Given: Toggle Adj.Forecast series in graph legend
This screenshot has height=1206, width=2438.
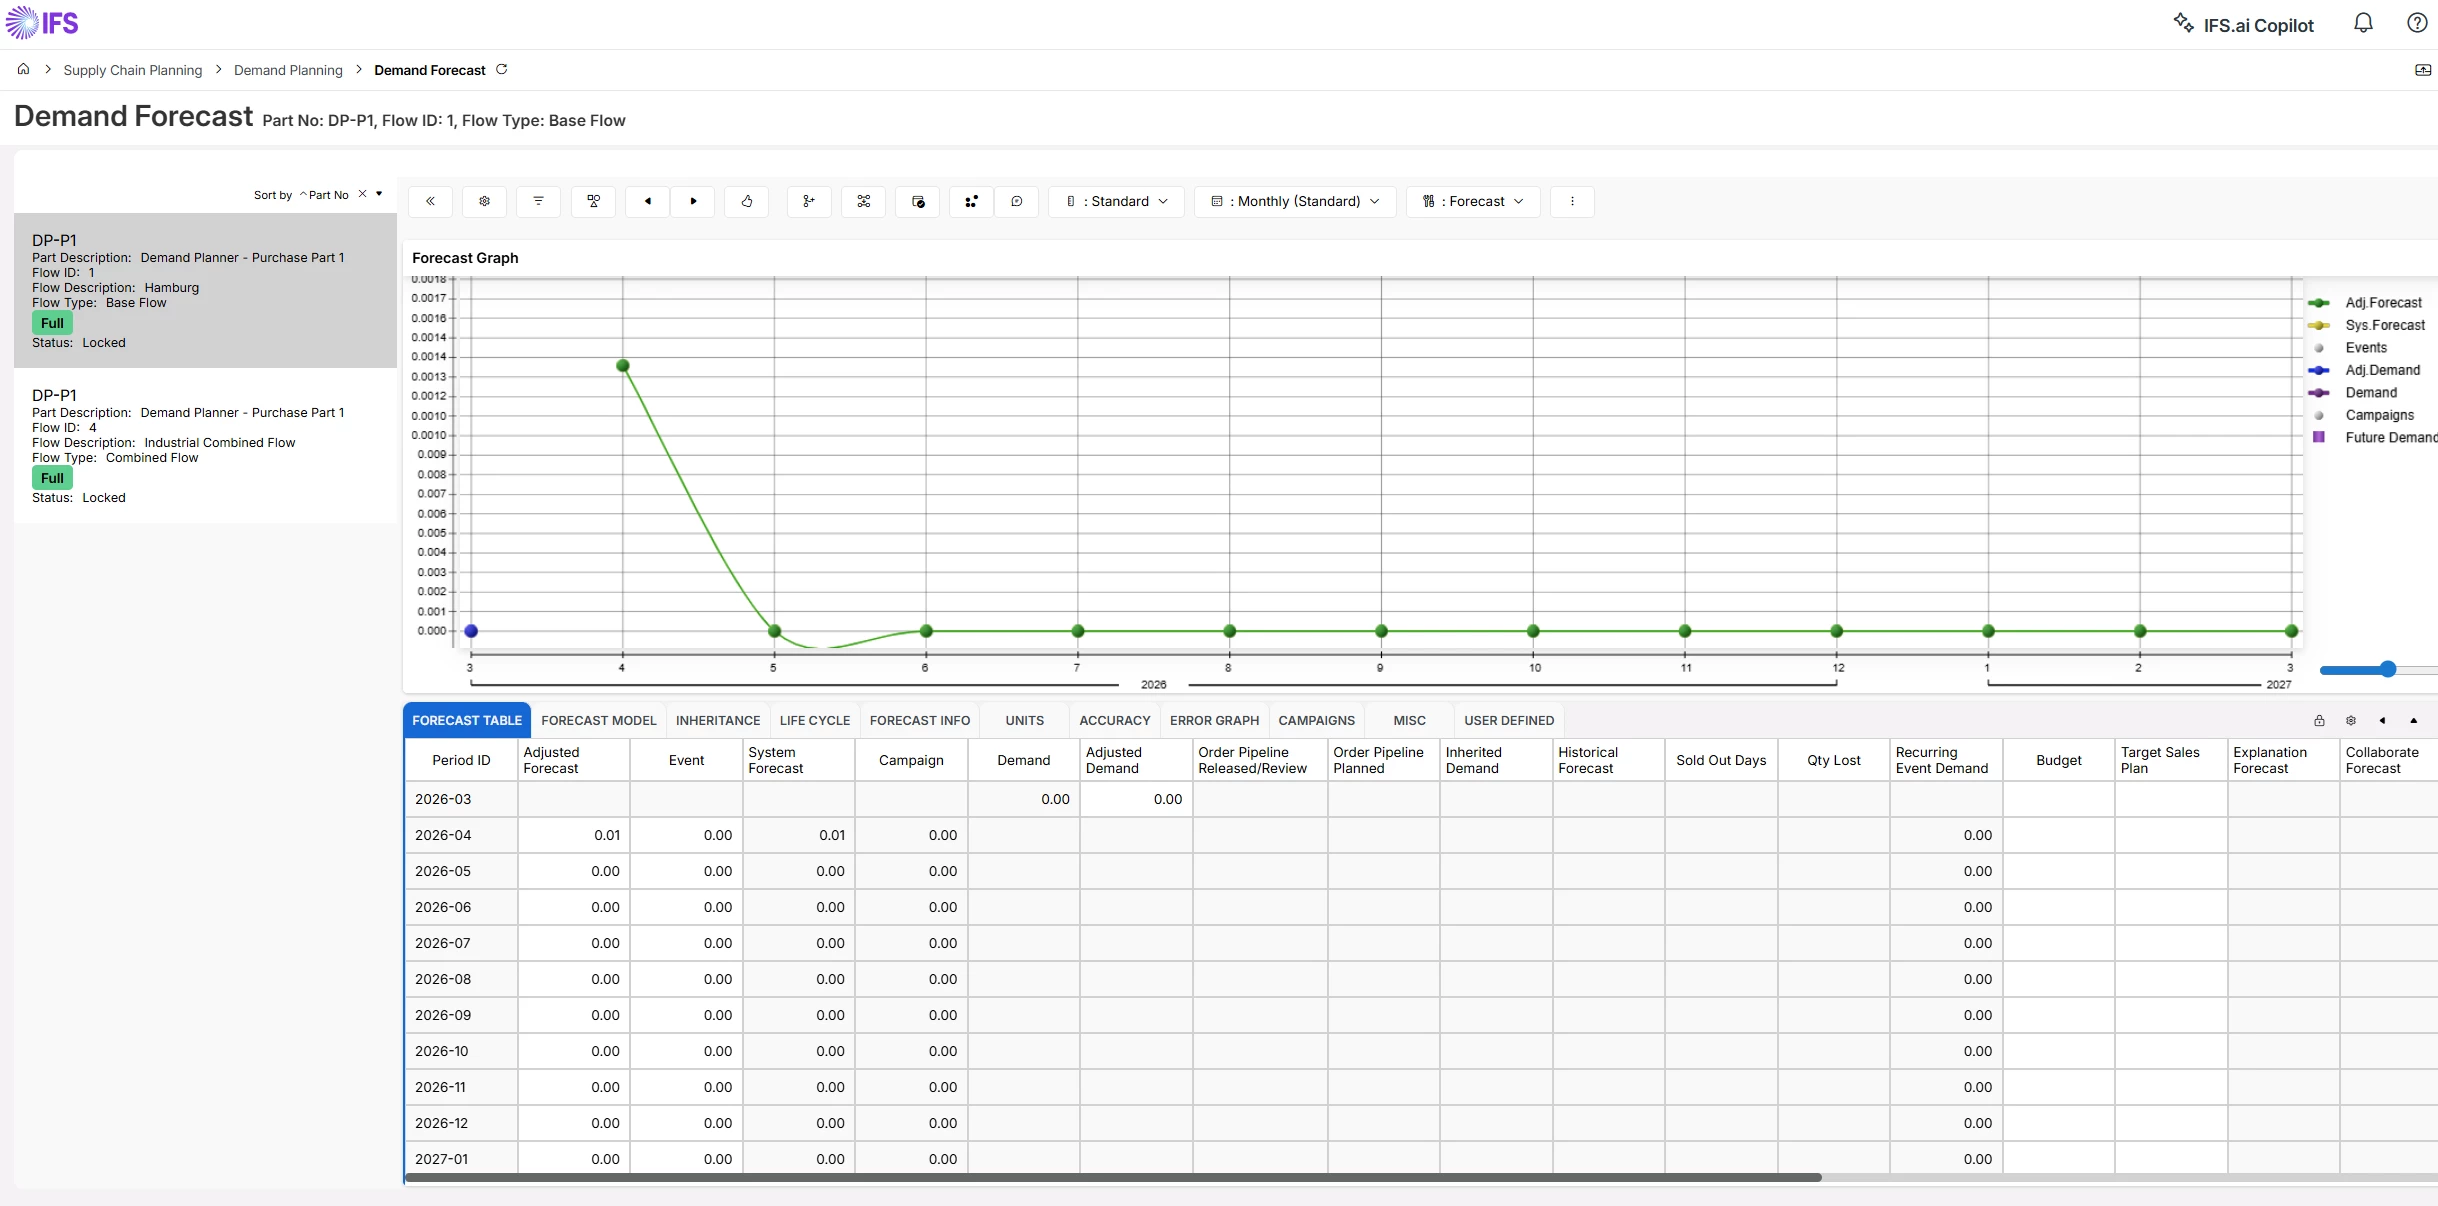Looking at the screenshot, I should [2383, 303].
